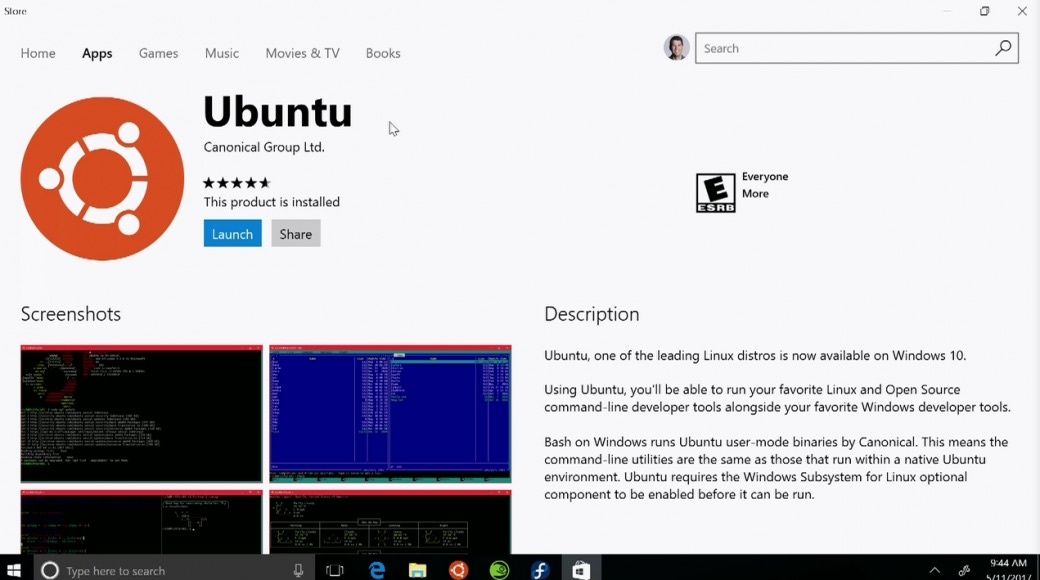
Task: Open the ESRB Everyone rating badge
Action: (715, 192)
